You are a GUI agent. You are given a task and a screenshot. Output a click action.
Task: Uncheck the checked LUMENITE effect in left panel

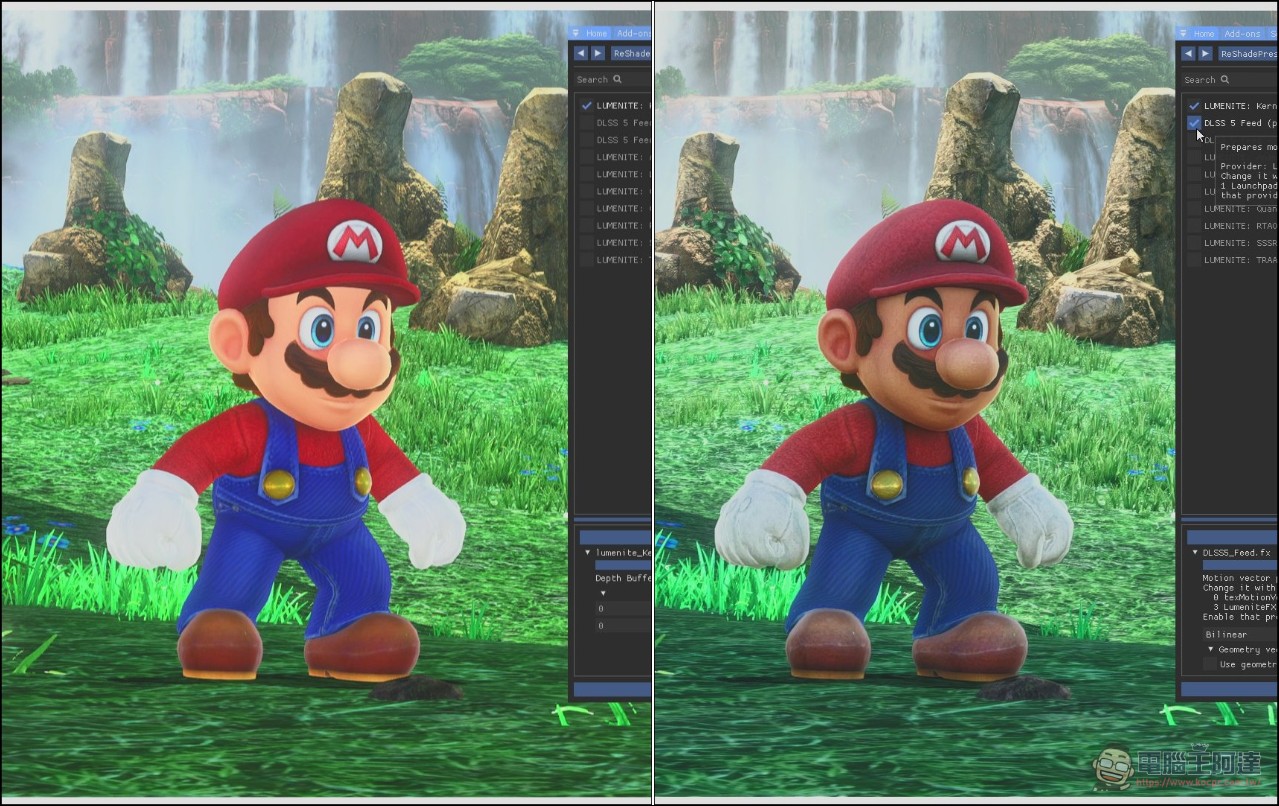[x=586, y=105]
